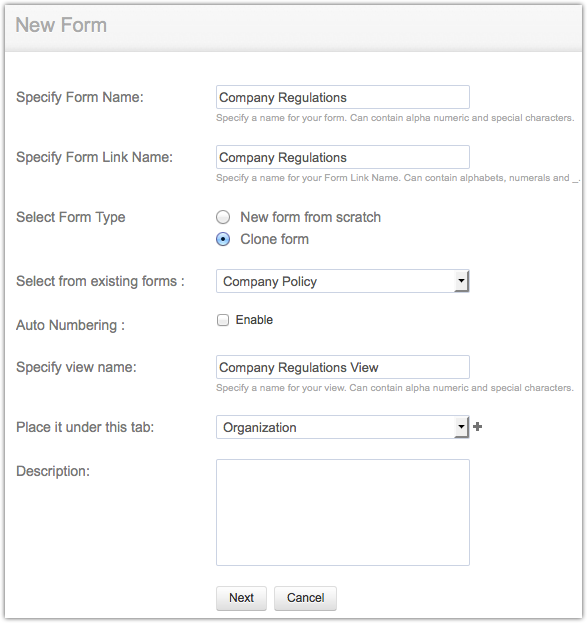Click the Specify view name input
Screen dimensions: 587x623
coord(343,367)
